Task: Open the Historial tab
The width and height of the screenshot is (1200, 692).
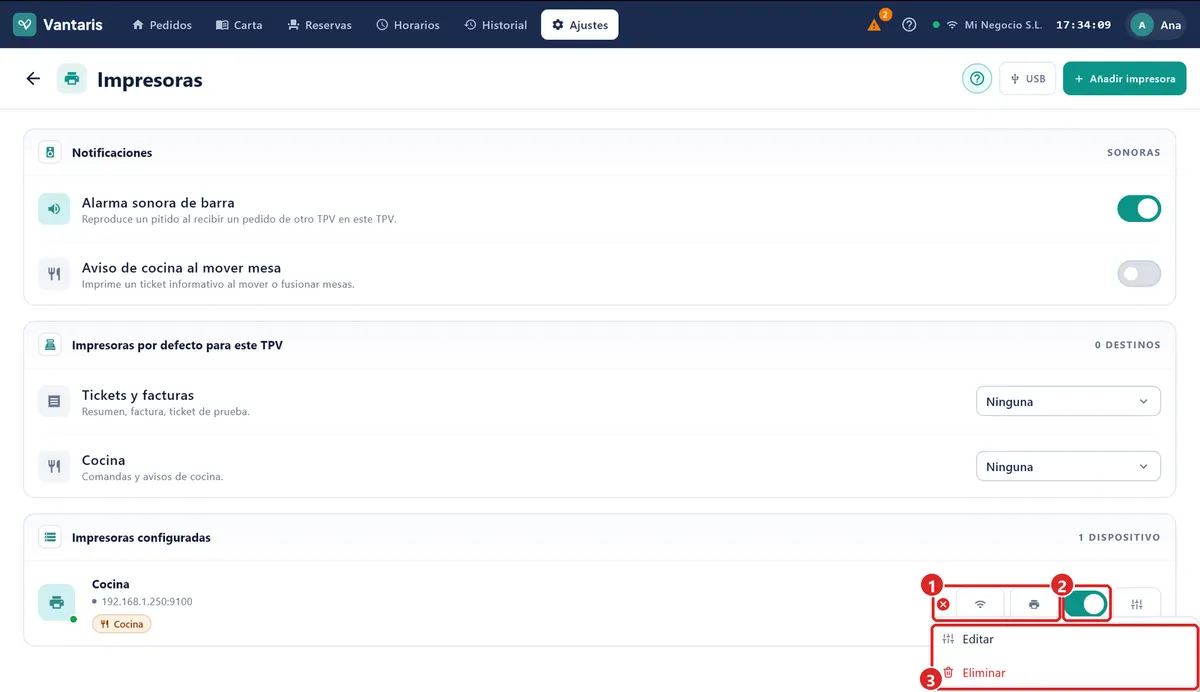Action: point(496,25)
